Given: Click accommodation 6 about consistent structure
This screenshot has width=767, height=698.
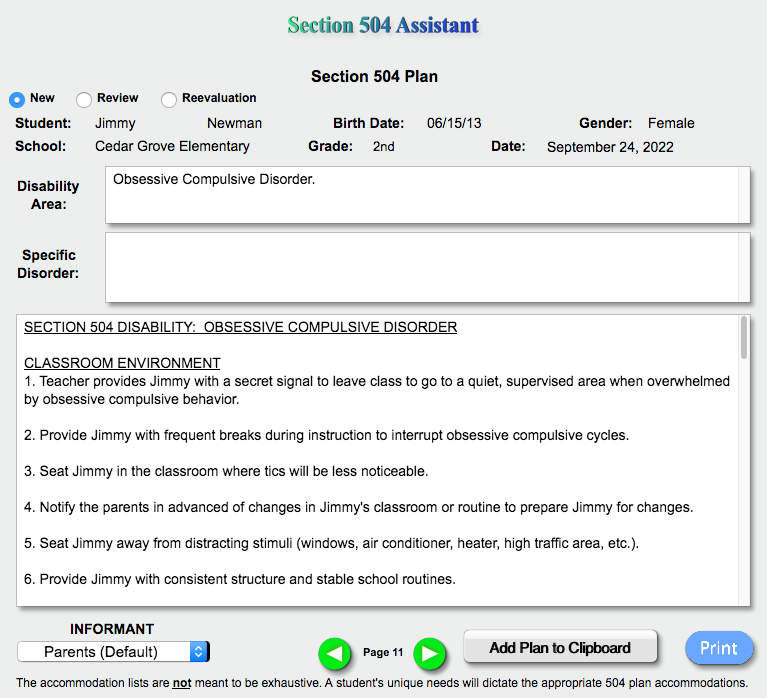Looking at the screenshot, I should pos(240,579).
